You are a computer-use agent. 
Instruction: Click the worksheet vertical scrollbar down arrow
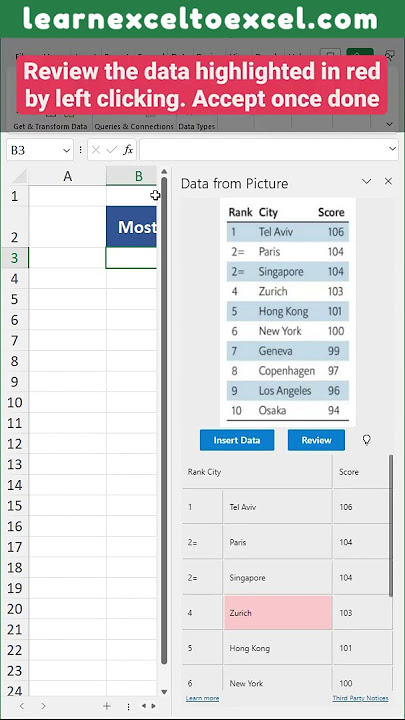(164, 692)
